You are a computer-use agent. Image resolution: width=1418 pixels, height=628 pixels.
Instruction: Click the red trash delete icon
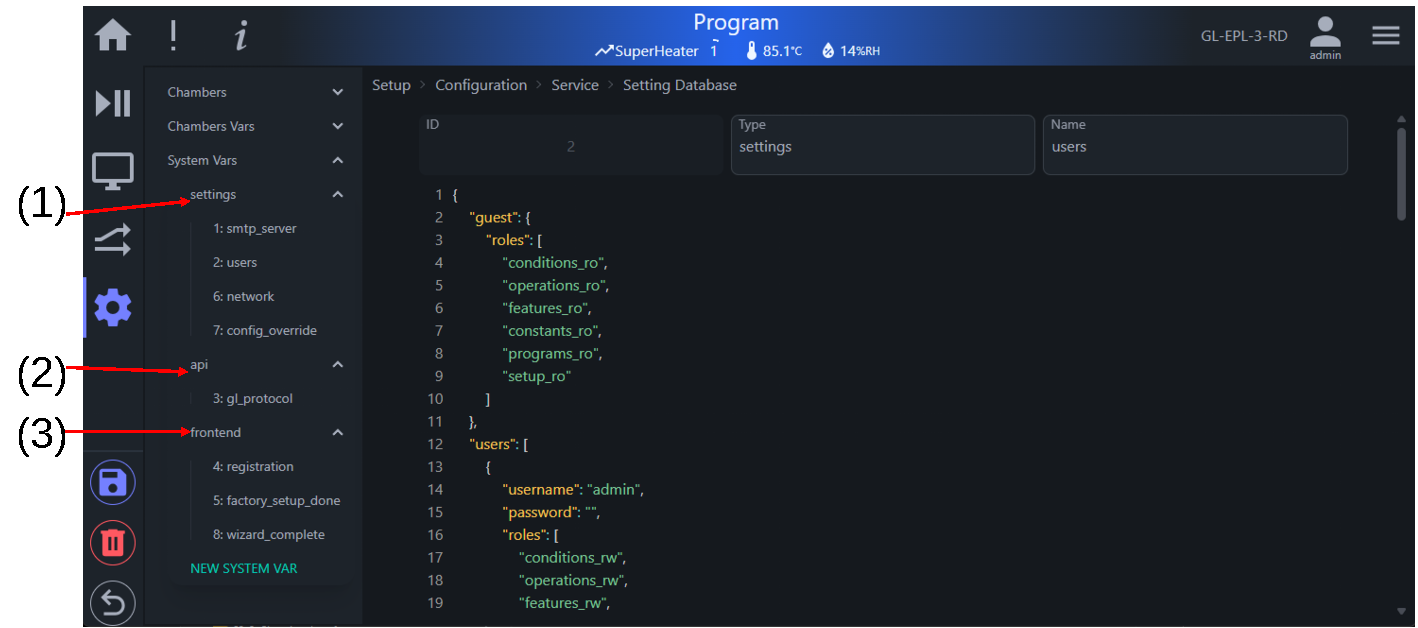(x=113, y=543)
